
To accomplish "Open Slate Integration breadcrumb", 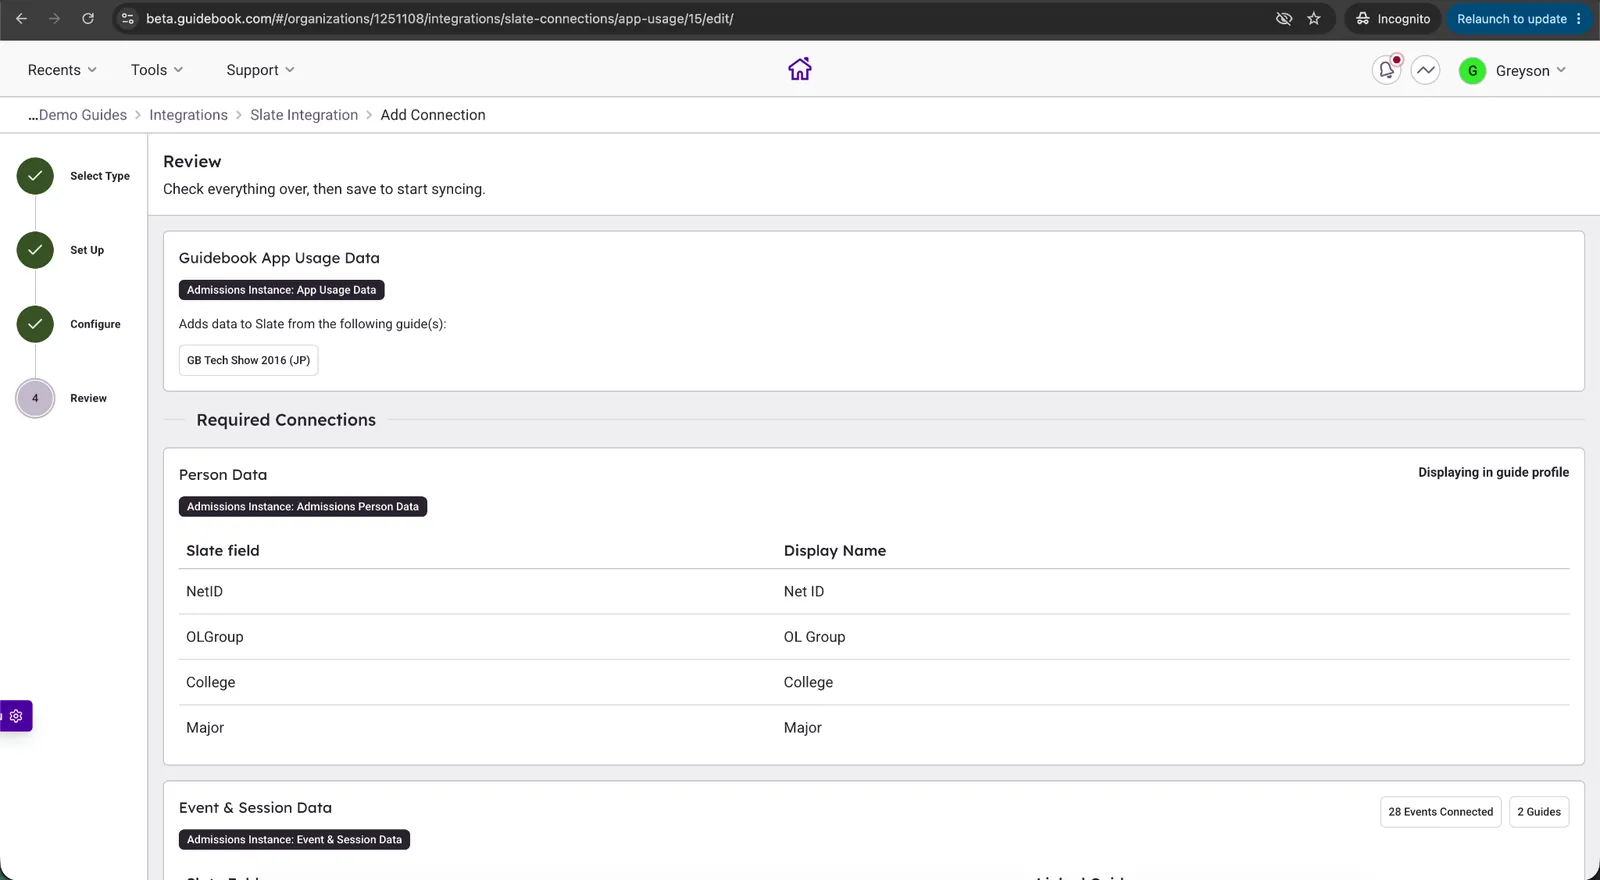I will coord(304,115).
